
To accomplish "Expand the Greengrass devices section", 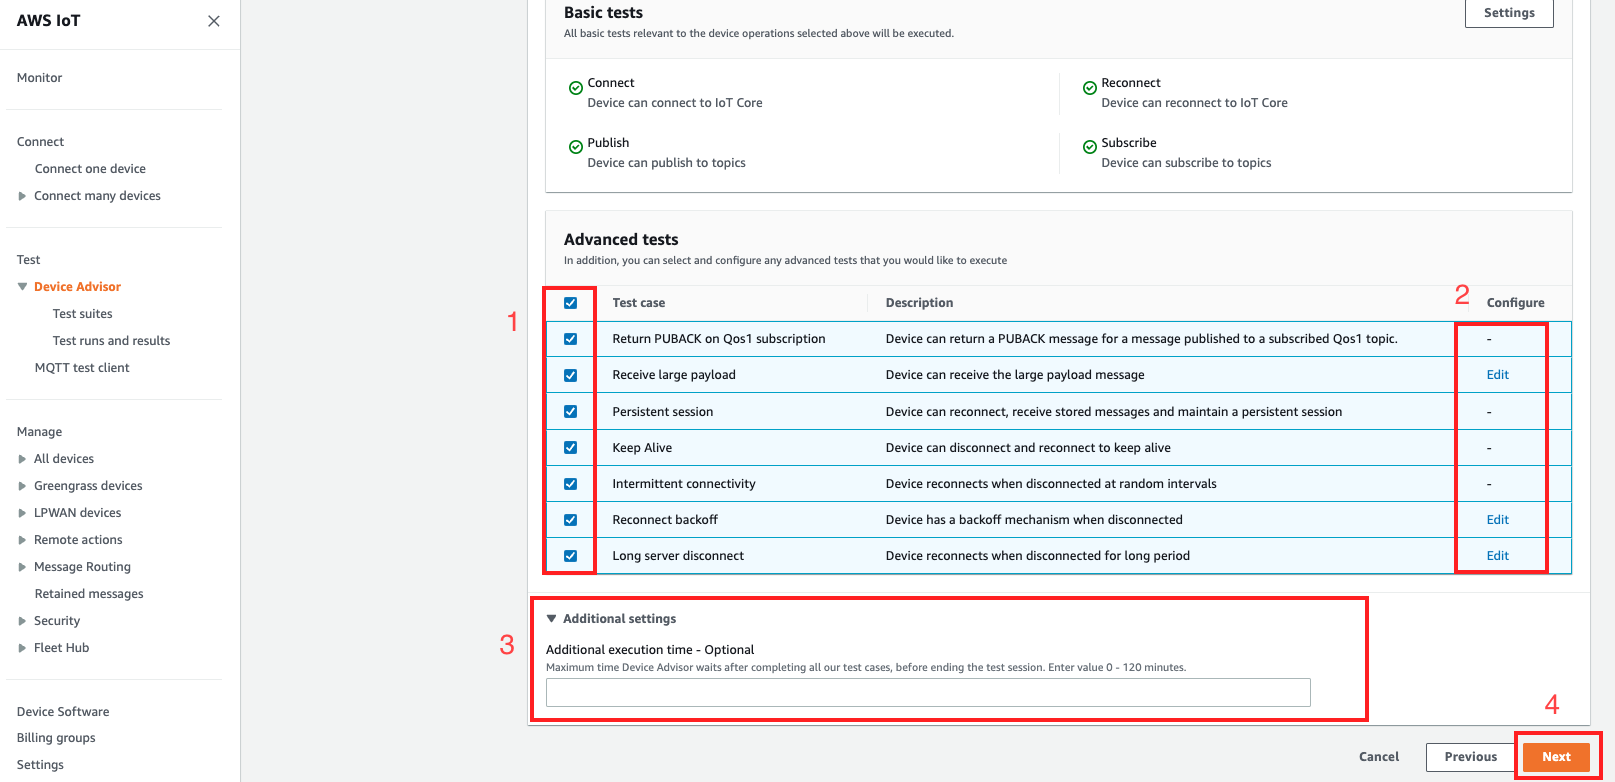I will click(x=22, y=486).
